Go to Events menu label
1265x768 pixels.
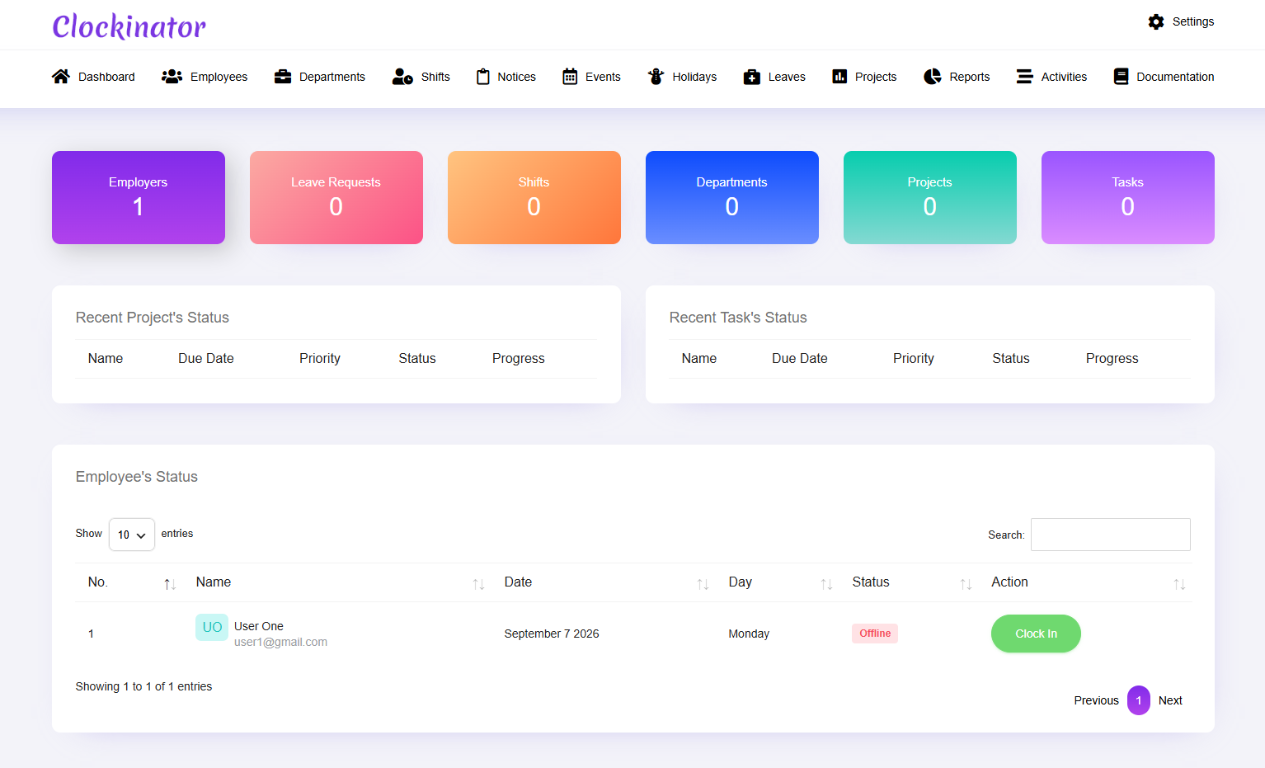pos(603,77)
